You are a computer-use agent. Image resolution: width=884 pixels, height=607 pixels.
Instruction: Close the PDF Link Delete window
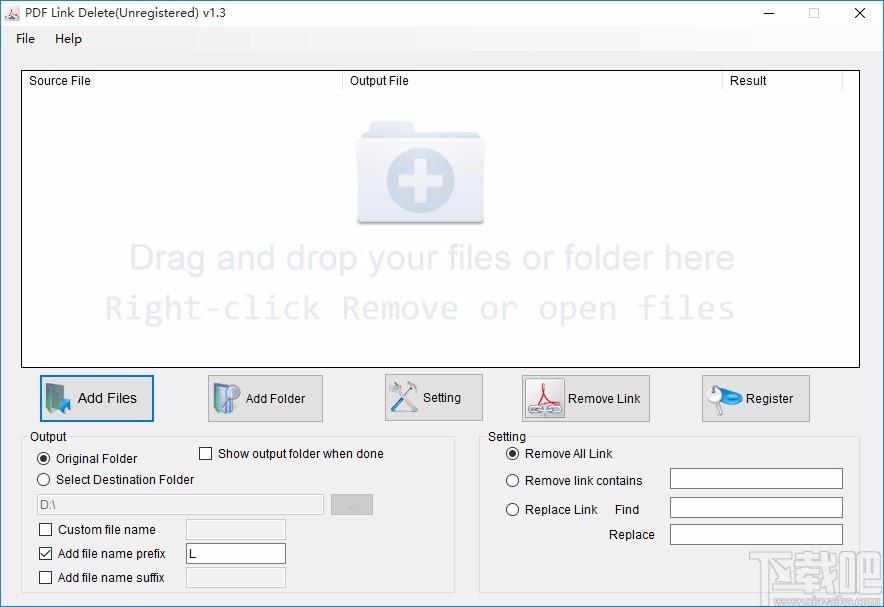(x=860, y=13)
